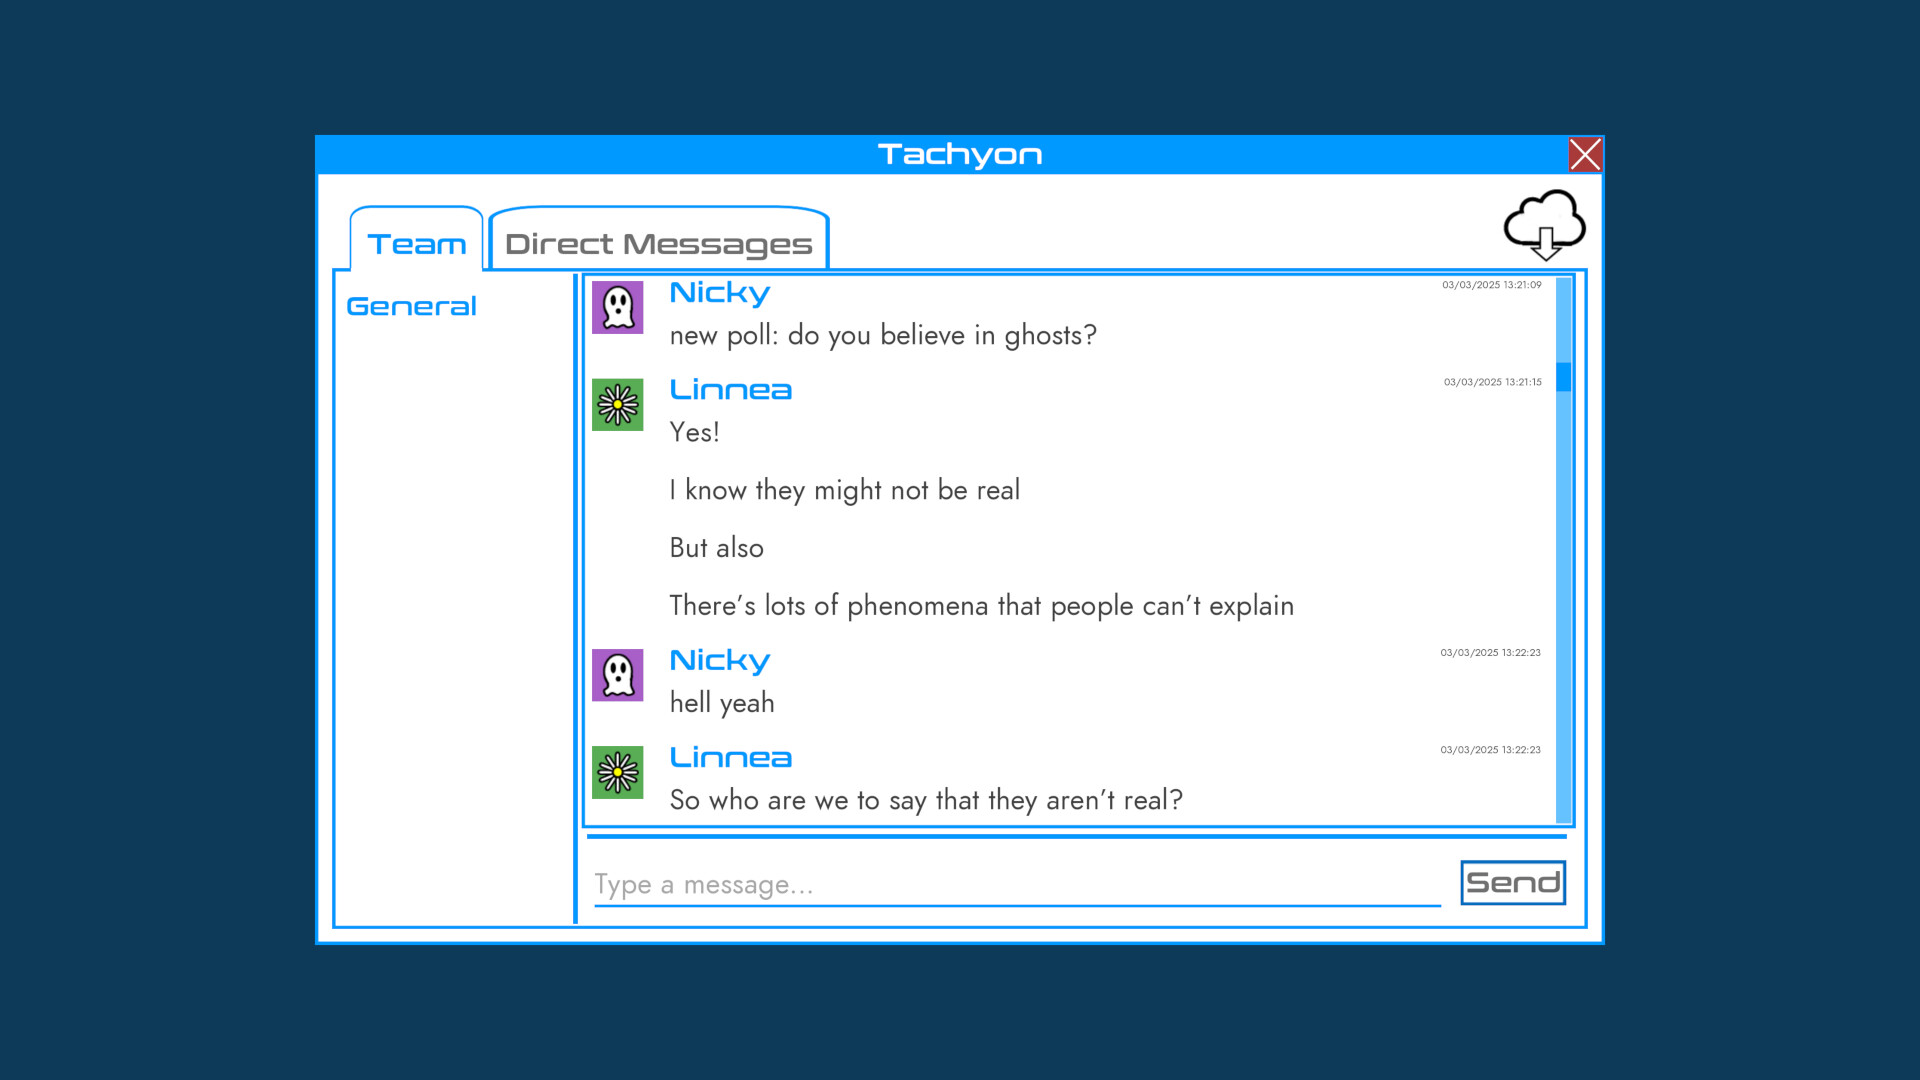
Task: Click Nicky's ghost avatar next to "hell yeah"
Action: click(x=617, y=676)
